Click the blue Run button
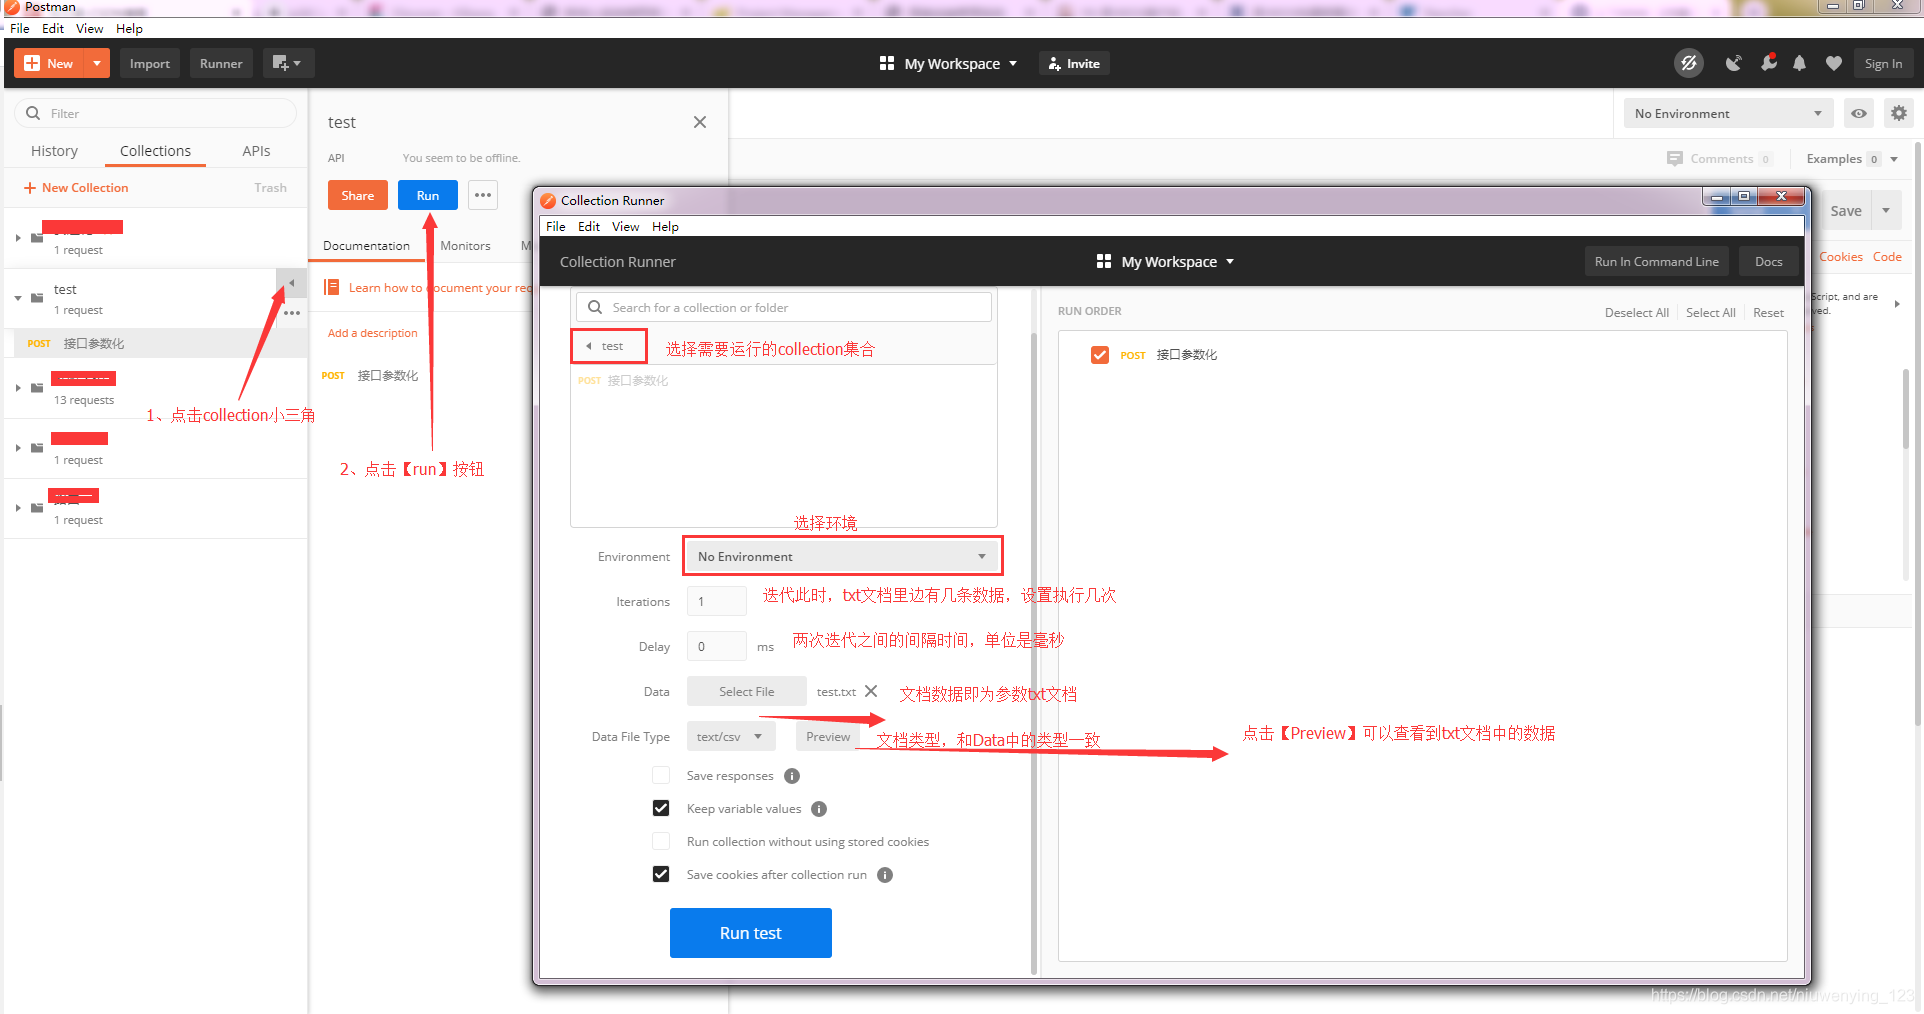This screenshot has width=1924, height=1014. [428, 195]
